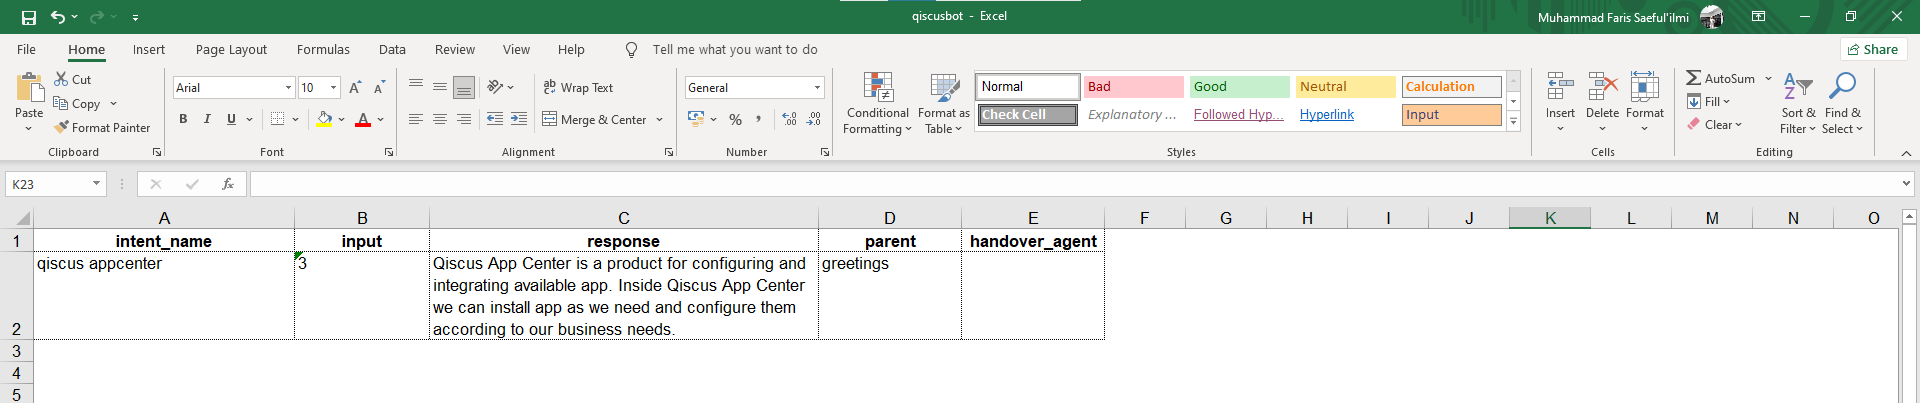The height and width of the screenshot is (403, 1920).
Task: Click the Save icon in title bar
Action: (x=28, y=17)
